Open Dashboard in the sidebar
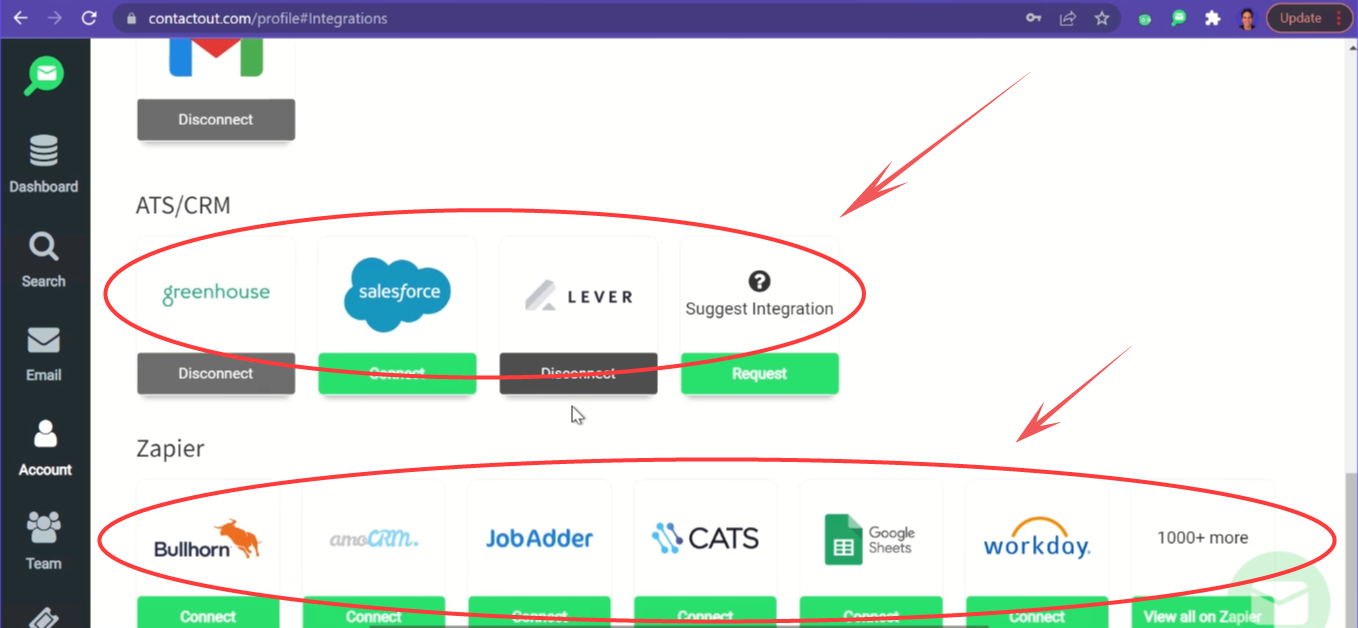Screen dimensions: 1358x628 pos(44,166)
